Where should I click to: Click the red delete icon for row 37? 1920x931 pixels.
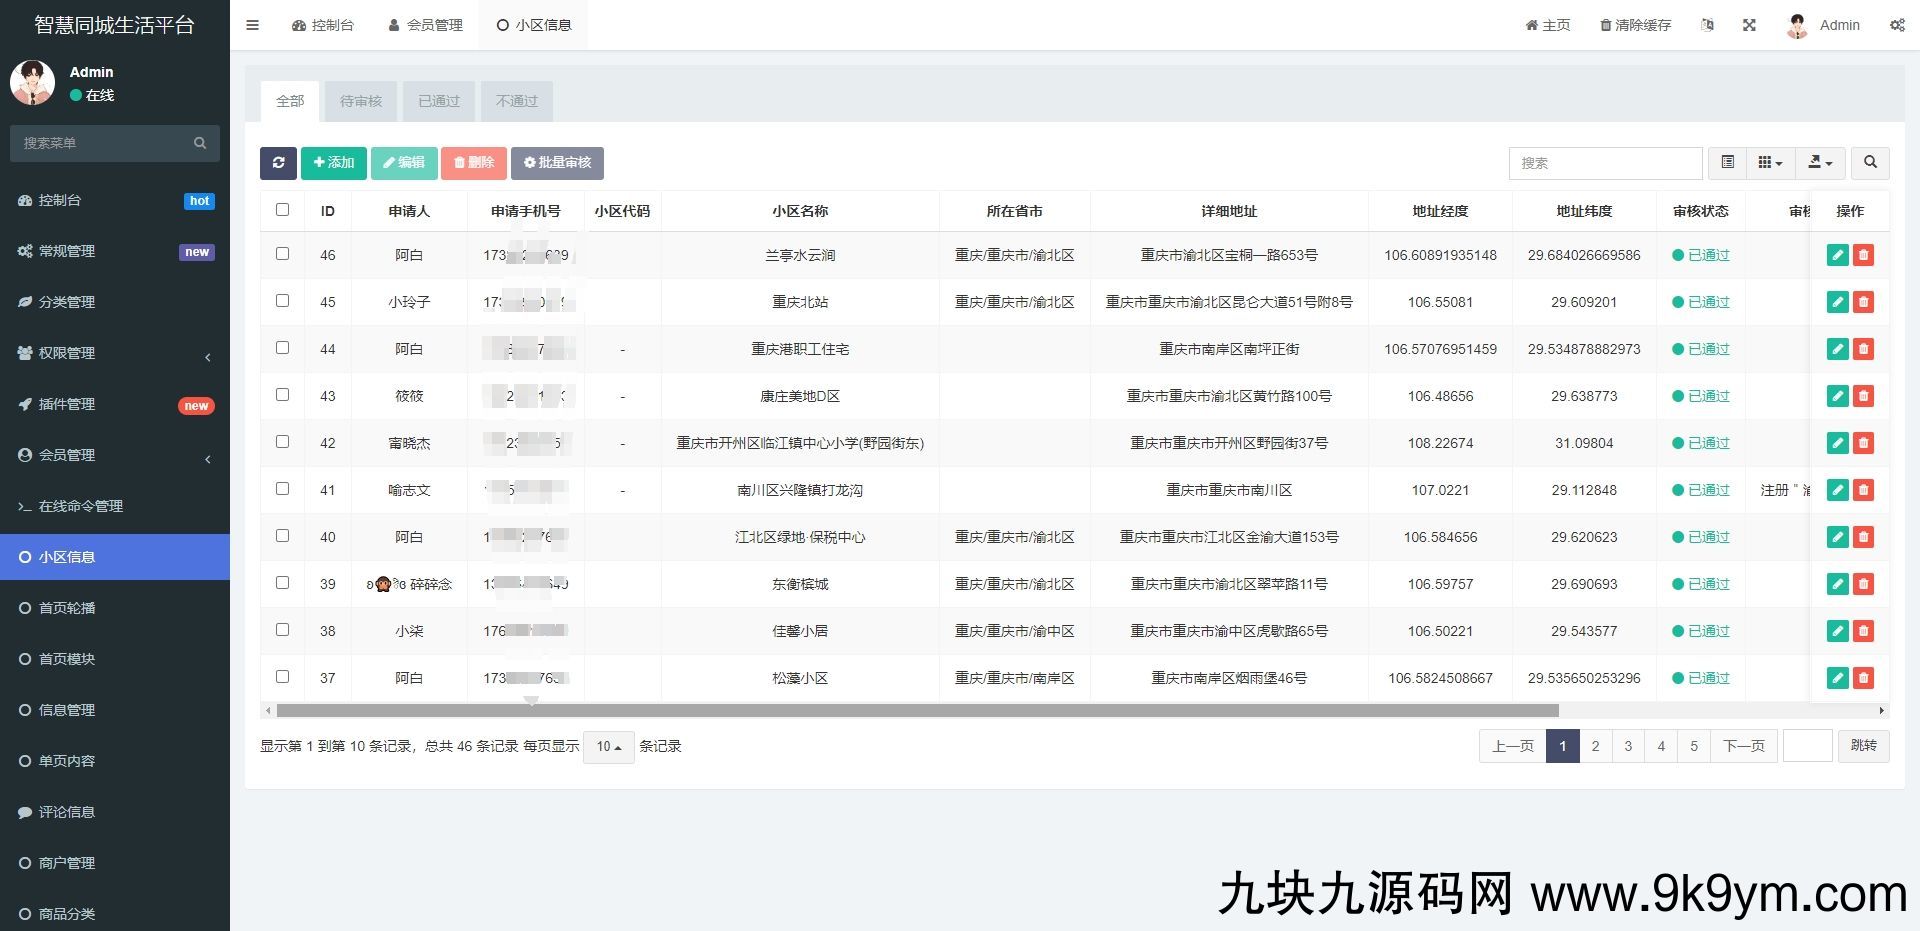[1863, 678]
